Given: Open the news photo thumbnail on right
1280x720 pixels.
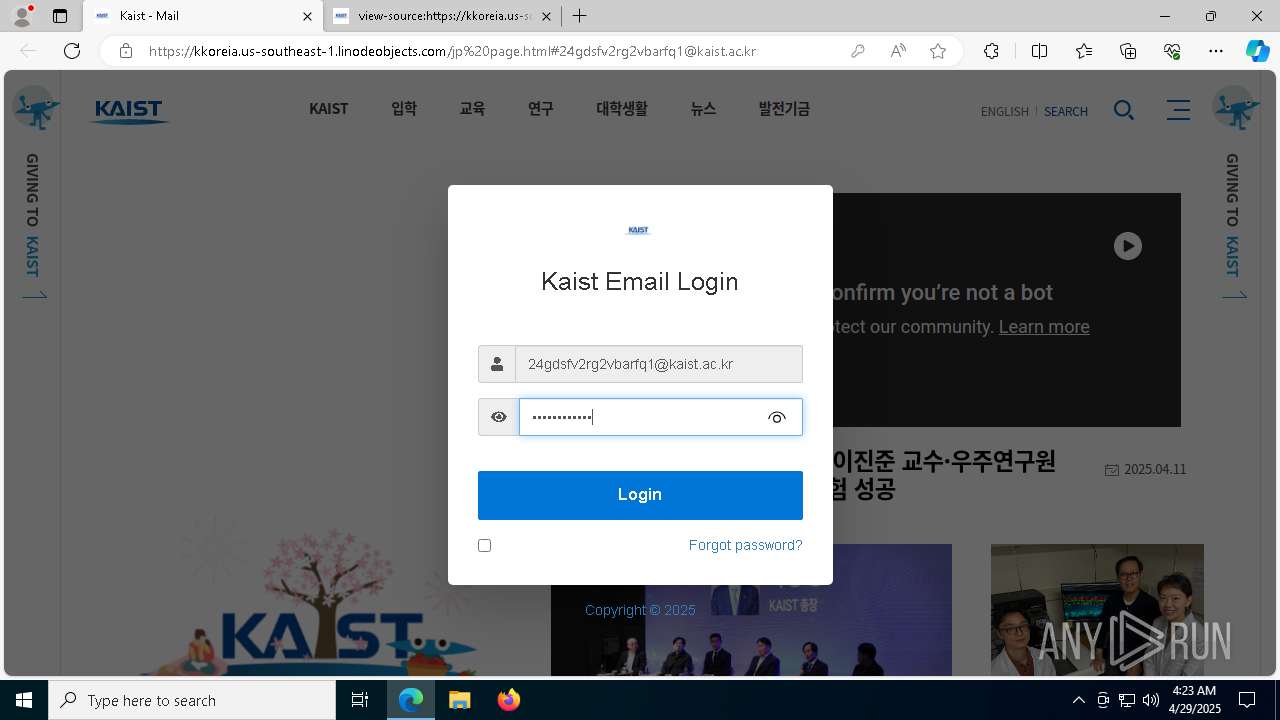Looking at the screenshot, I should click(x=1097, y=609).
